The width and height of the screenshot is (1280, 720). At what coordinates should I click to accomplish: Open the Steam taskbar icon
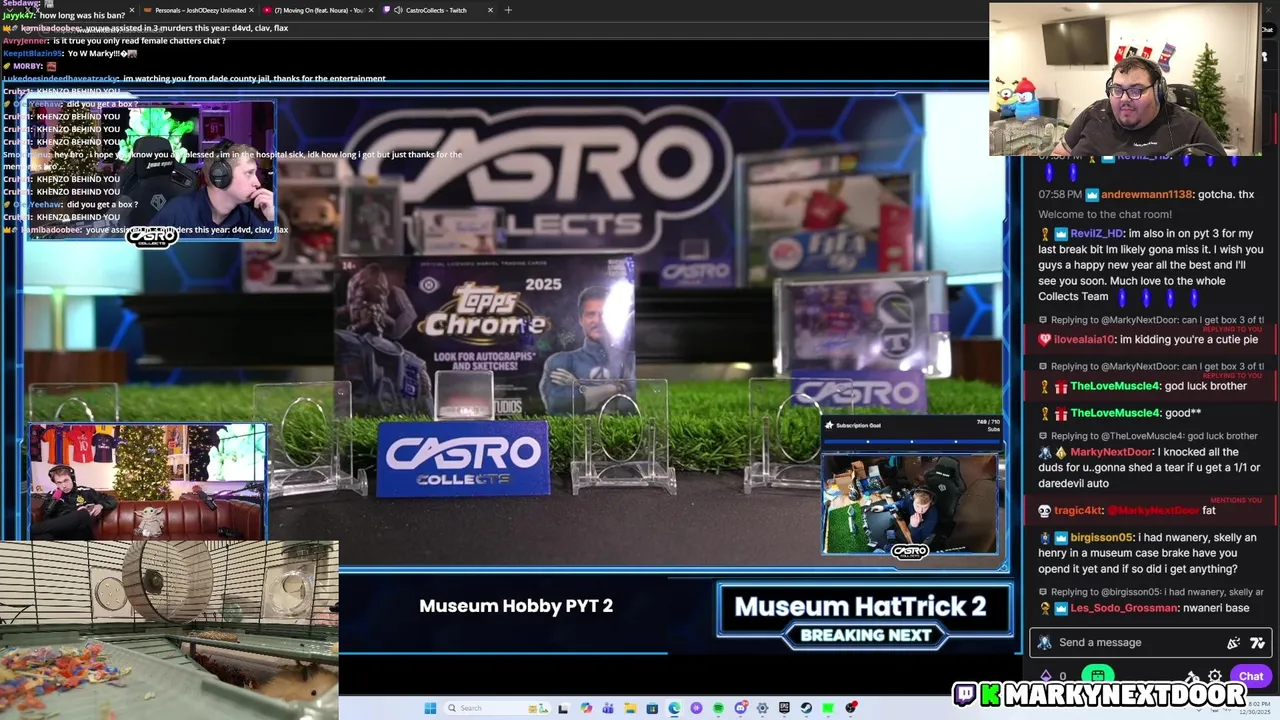[x=806, y=708]
